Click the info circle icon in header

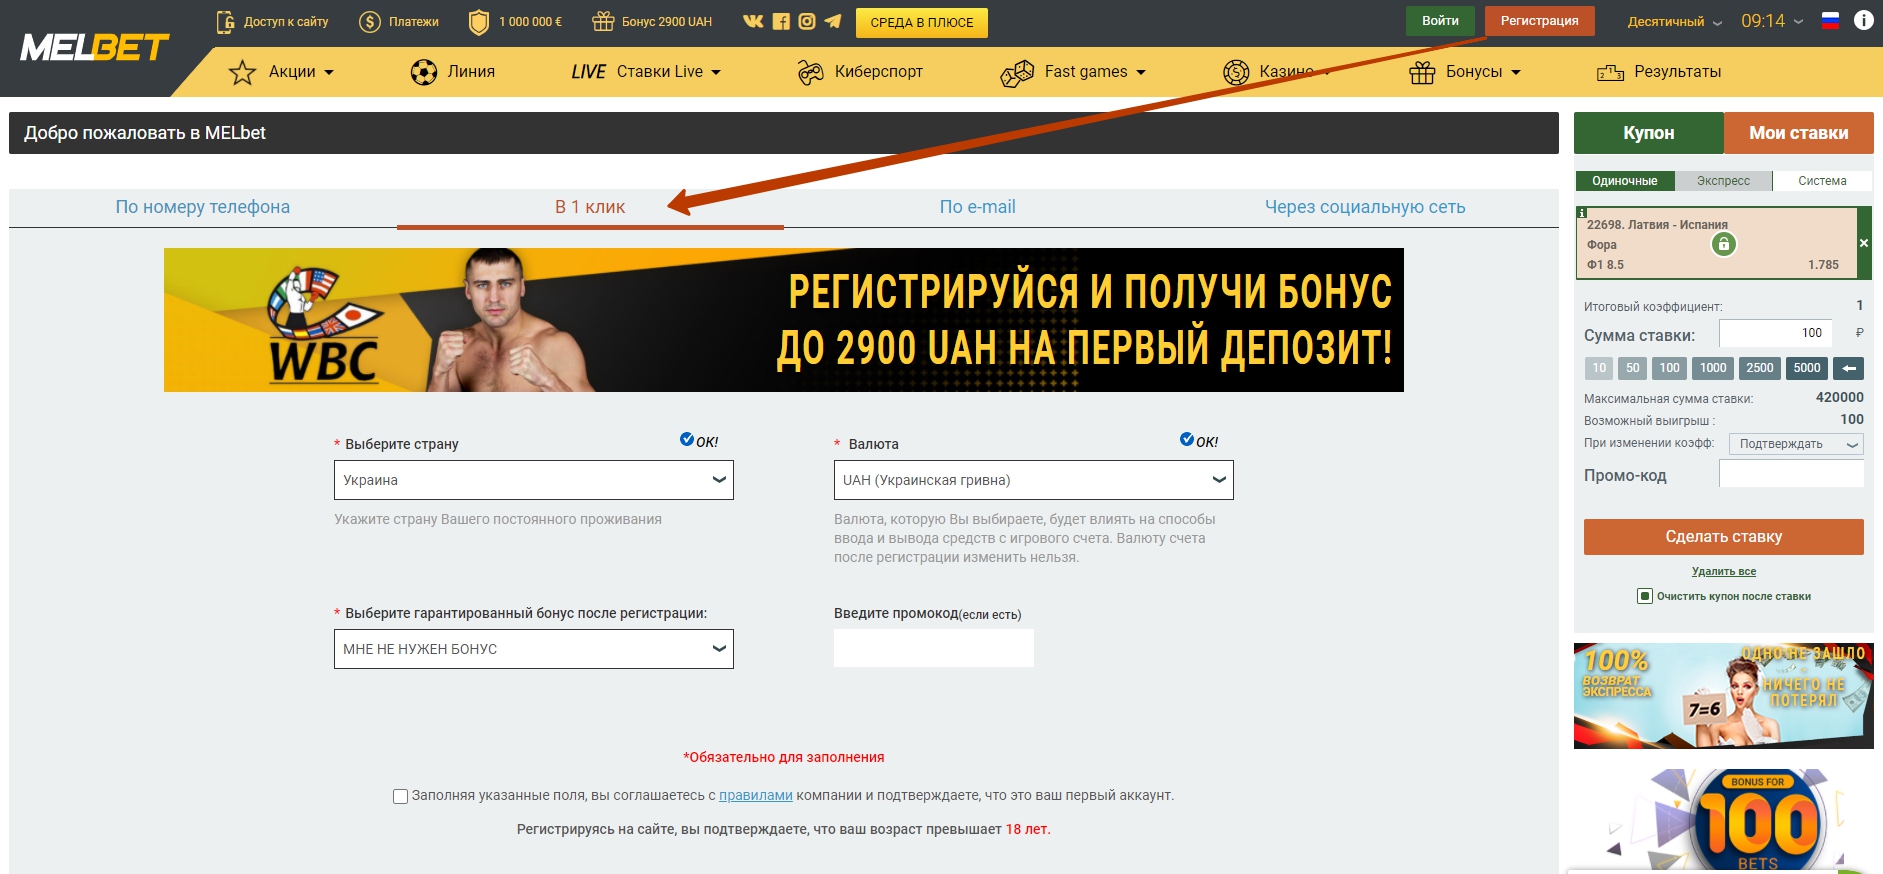click(x=1864, y=20)
